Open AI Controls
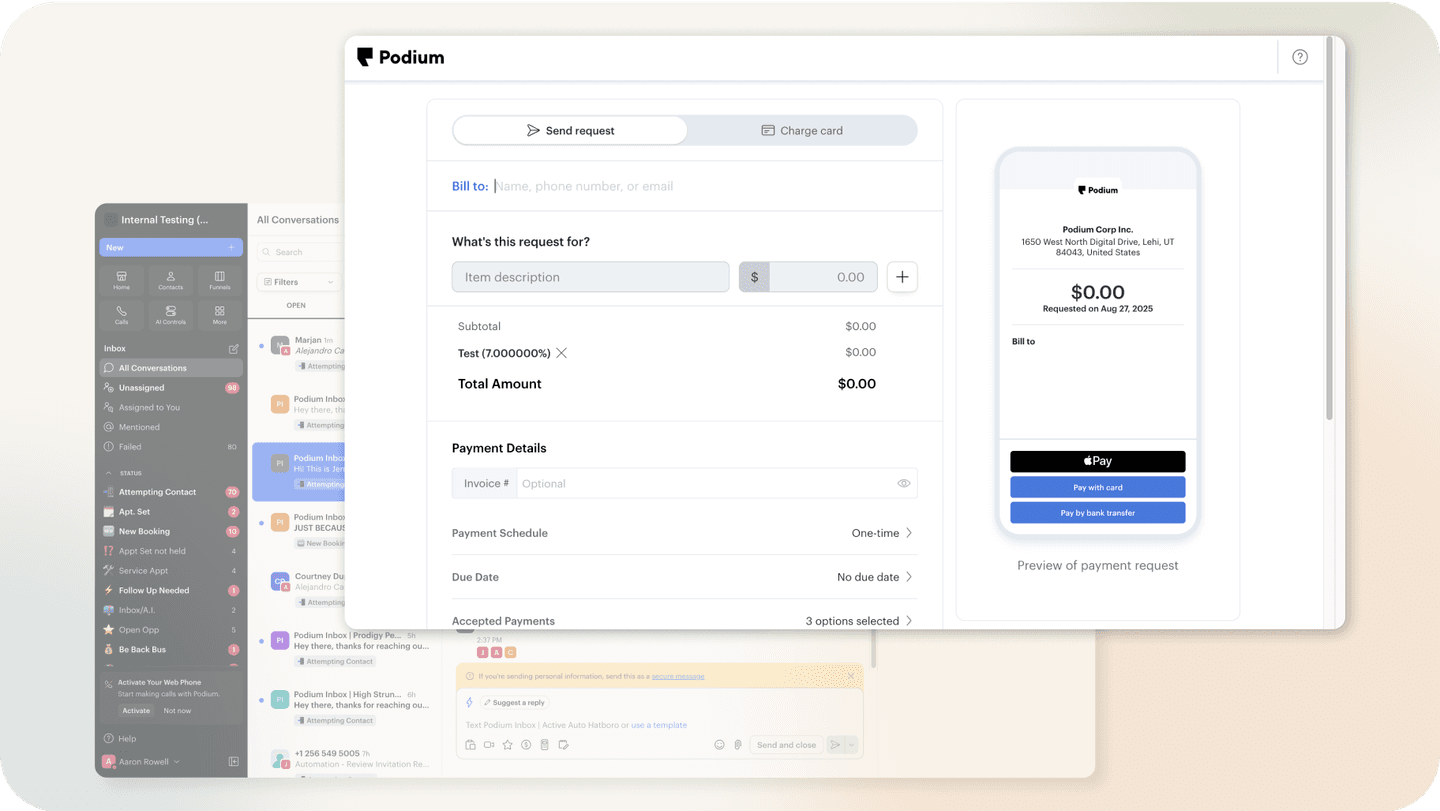1440x811 pixels. (x=170, y=315)
